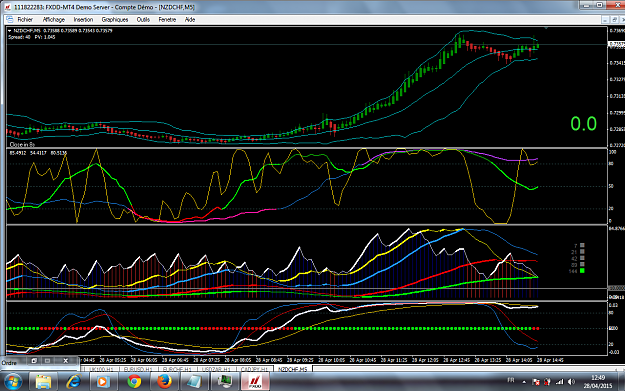Screen dimensions: 625x391
Task: Click the green 144 legend square
Action: click(582, 271)
